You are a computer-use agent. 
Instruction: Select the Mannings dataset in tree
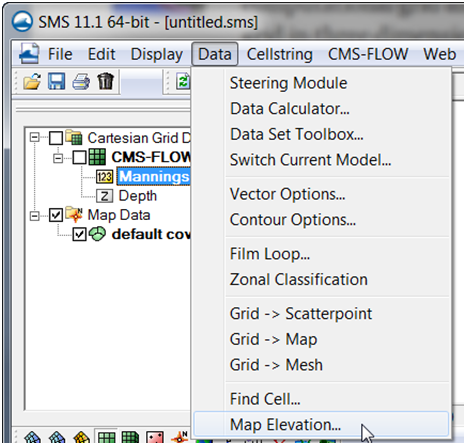154,176
